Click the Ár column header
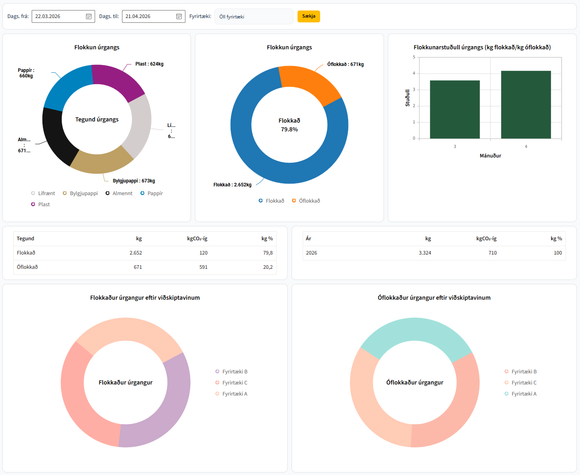 click(x=308, y=239)
